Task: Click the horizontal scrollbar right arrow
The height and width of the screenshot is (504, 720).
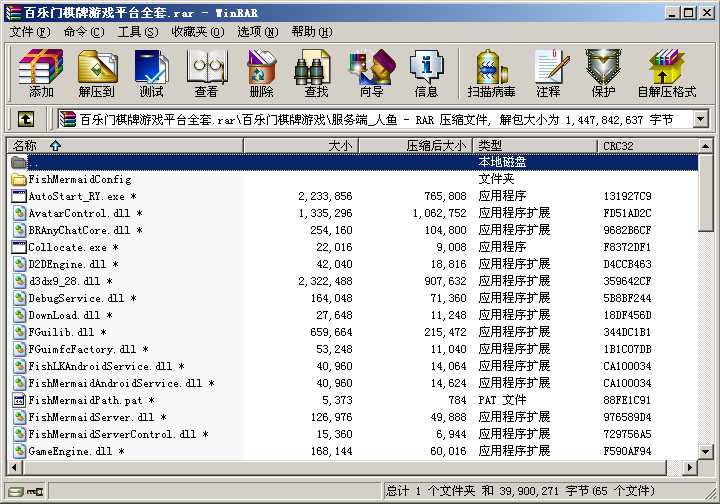Action: (689, 468)
